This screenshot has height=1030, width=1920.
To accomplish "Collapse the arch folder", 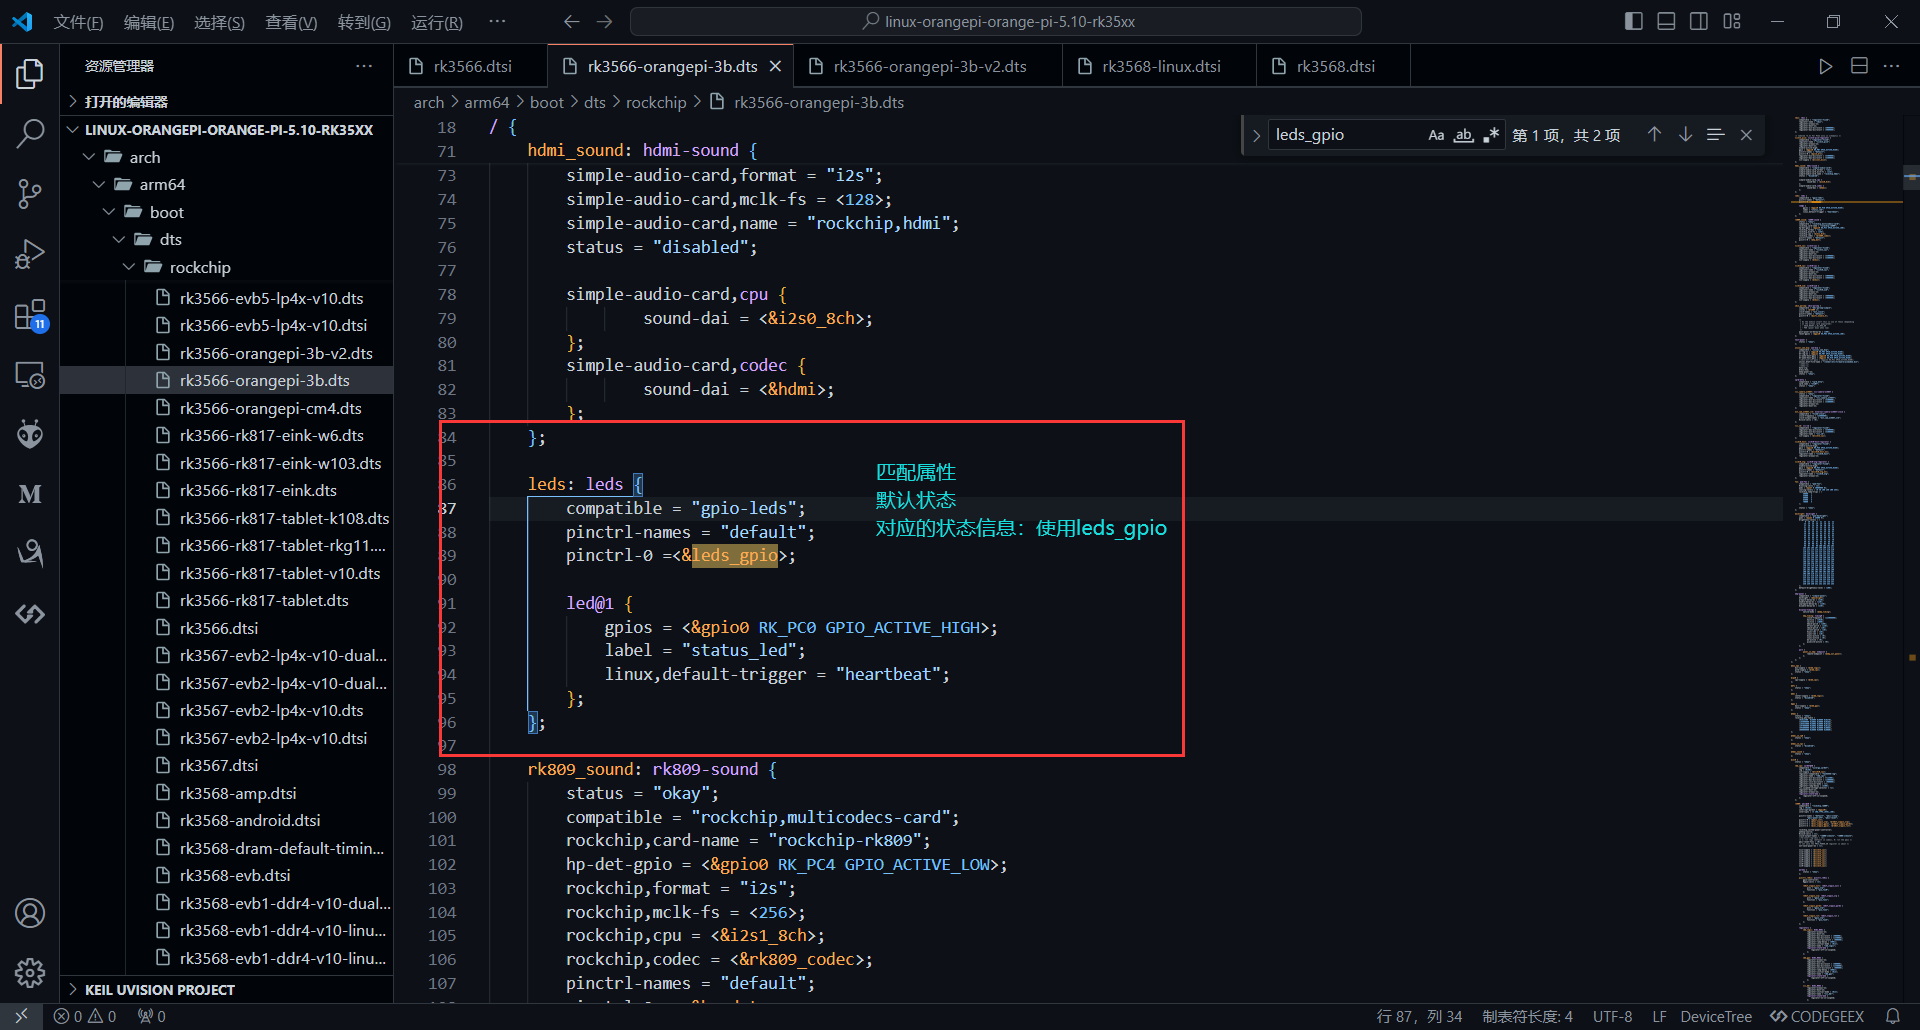I will coord(226,157).
